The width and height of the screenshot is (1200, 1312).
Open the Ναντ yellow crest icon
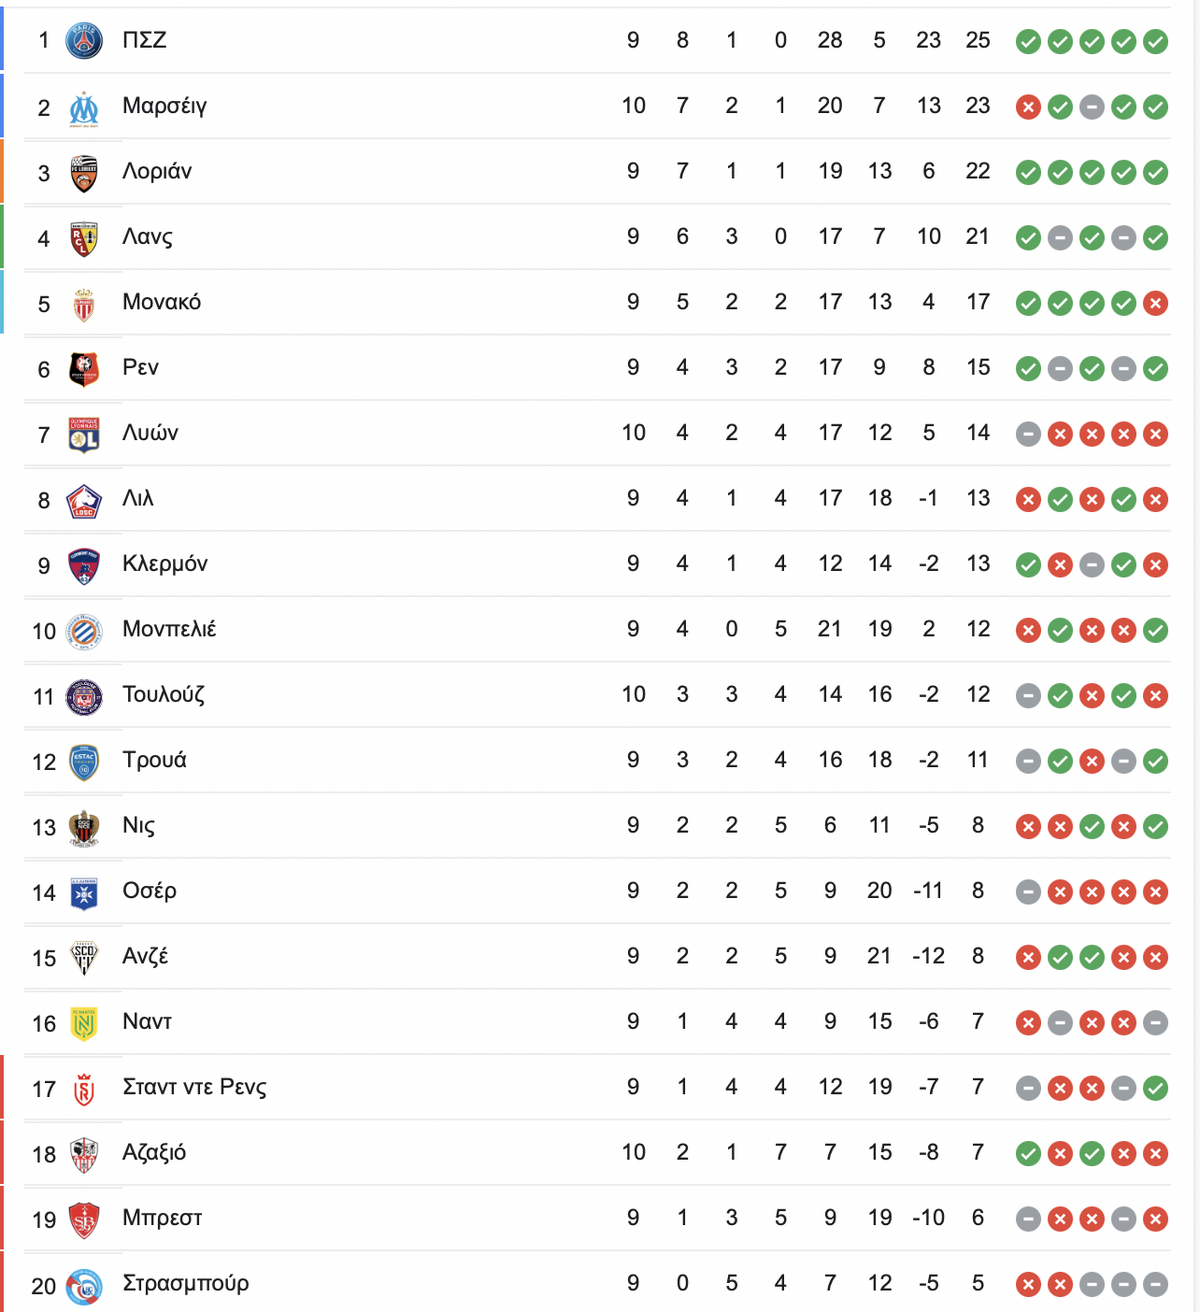point(84,1023)
